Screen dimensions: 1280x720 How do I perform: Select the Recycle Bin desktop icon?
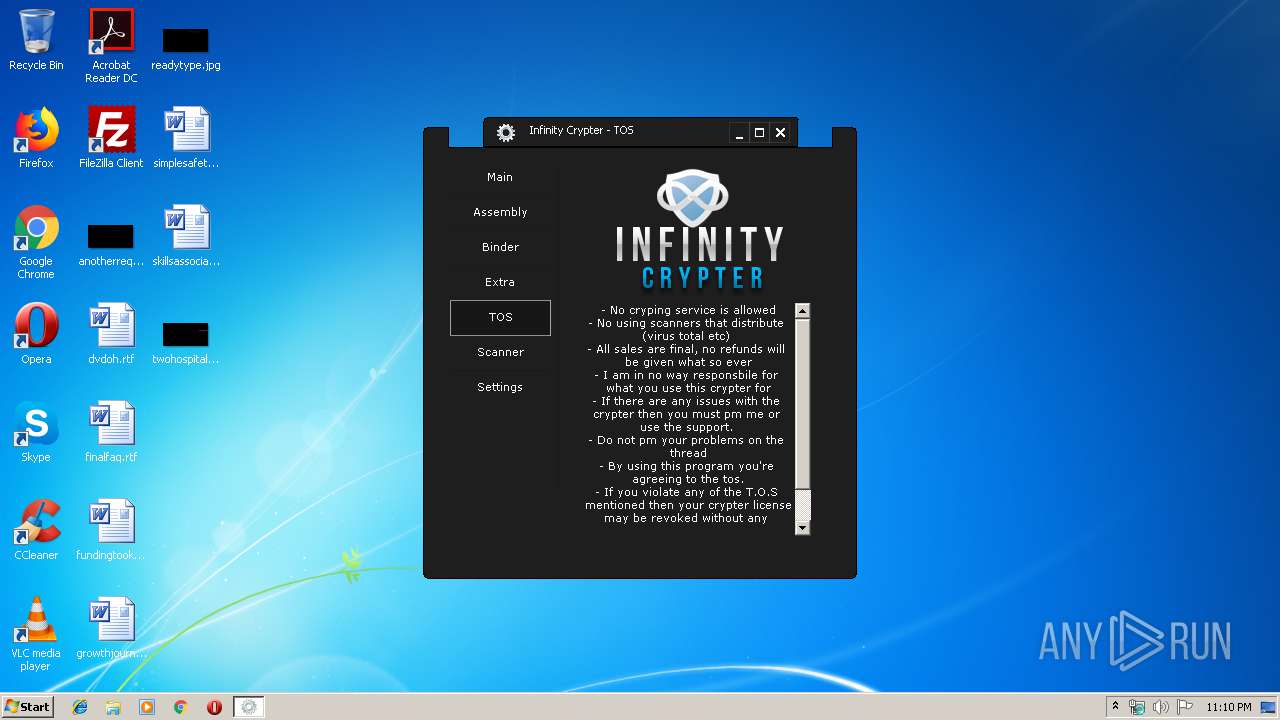tap(36, 41)
